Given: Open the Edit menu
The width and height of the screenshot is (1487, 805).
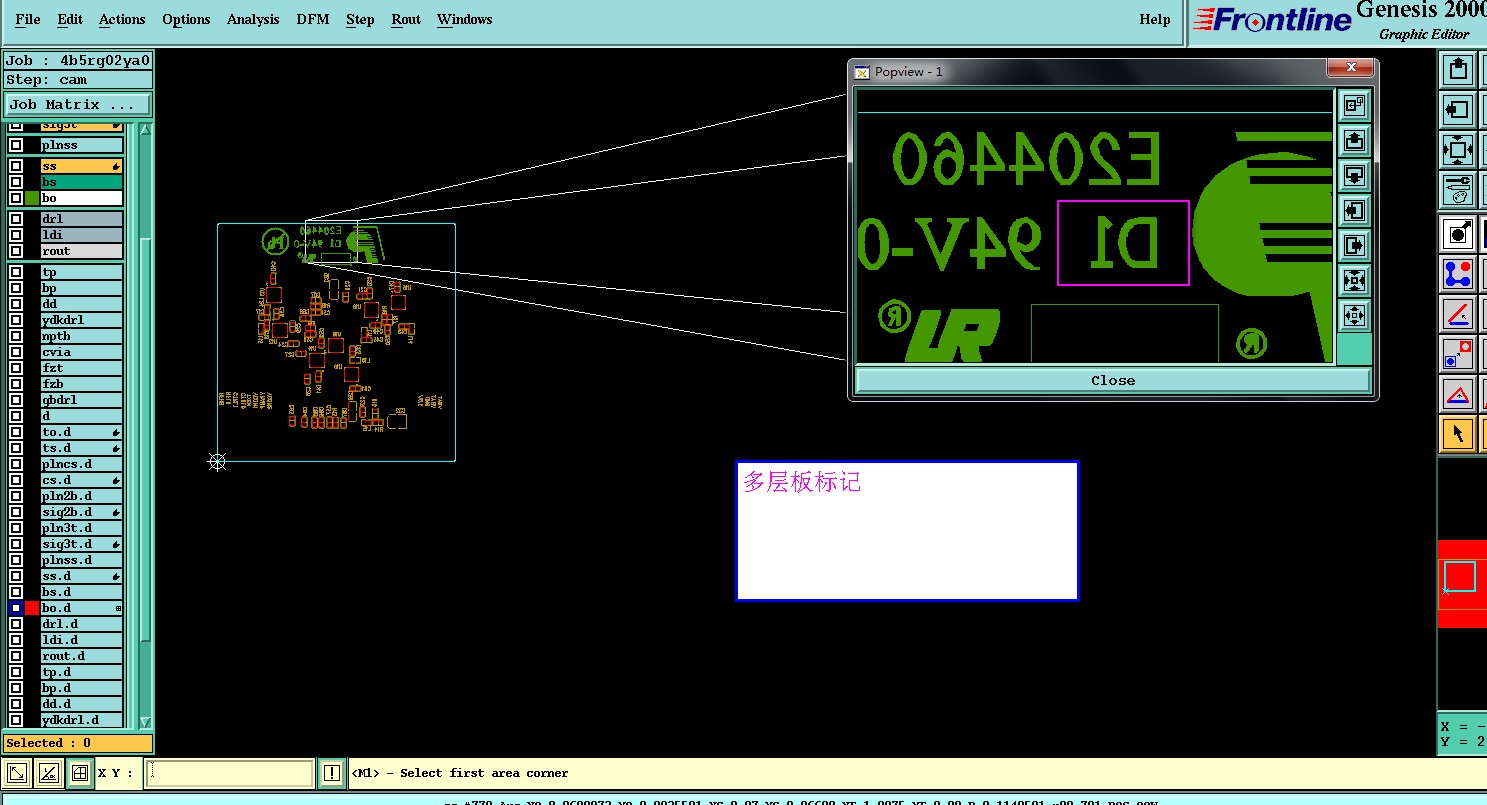Looking at the screenshot, I should pos(70,19).
